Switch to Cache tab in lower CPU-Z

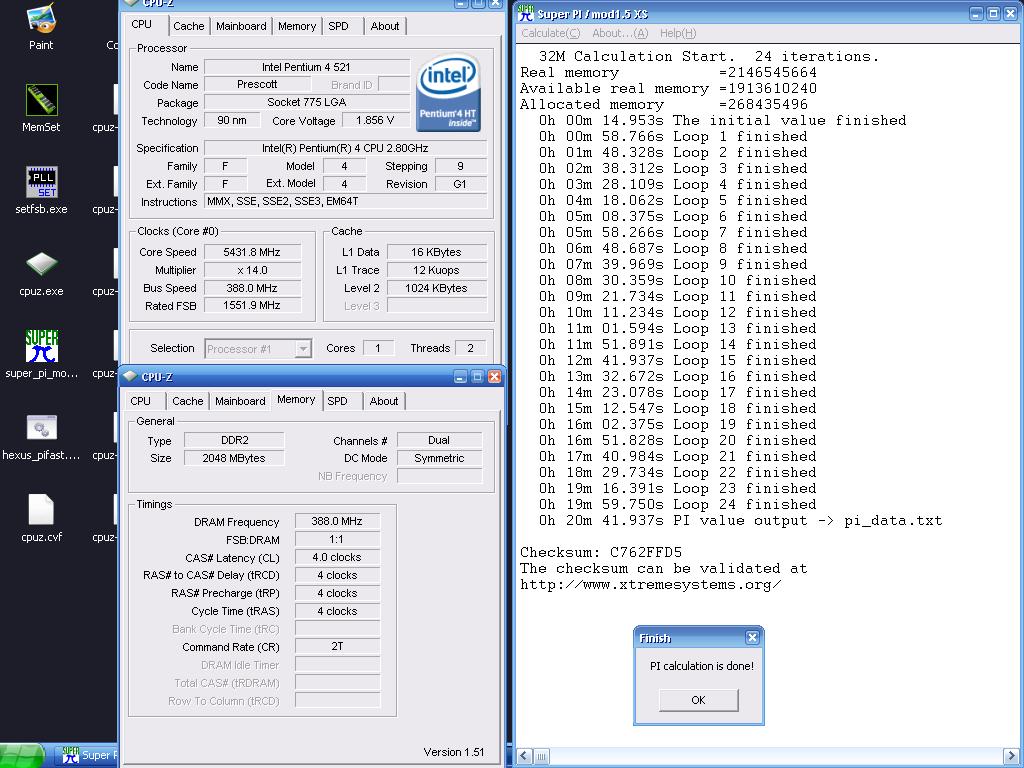[187, 401]
